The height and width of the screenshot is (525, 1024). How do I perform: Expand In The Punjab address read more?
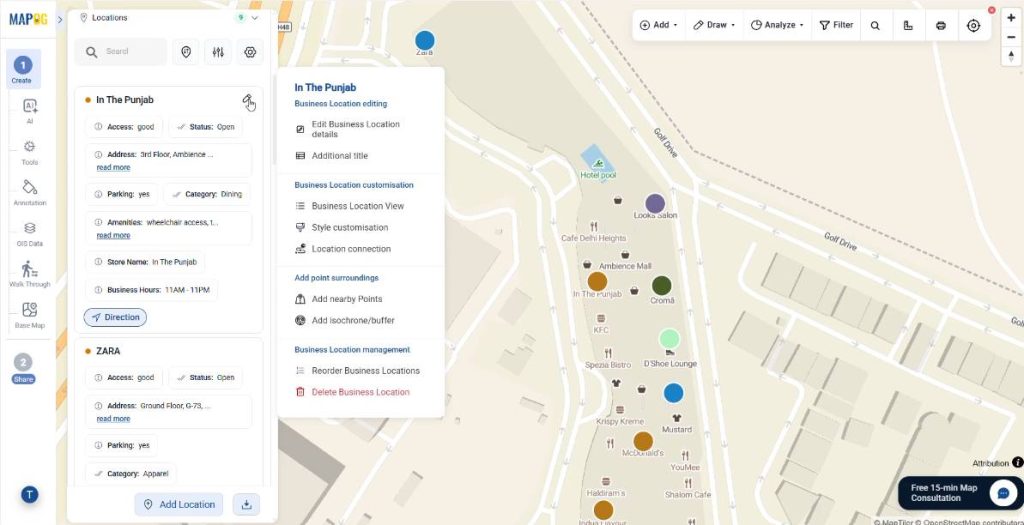tap(113, 168)
